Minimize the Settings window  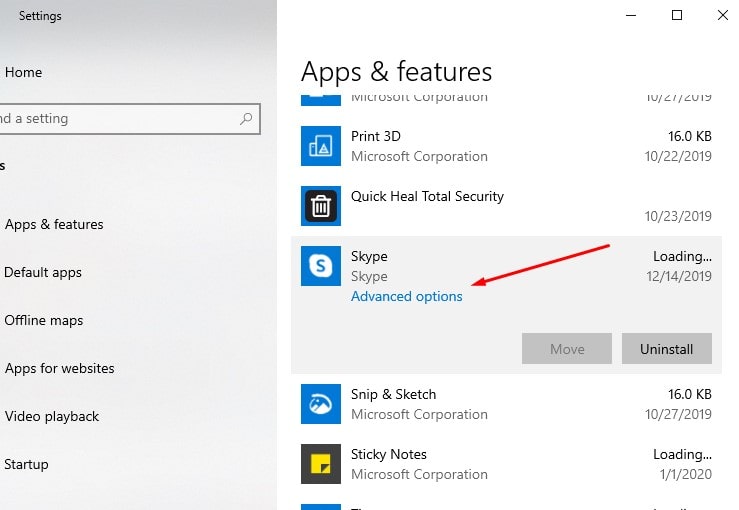pyautogui.click(x=631, y=16)
